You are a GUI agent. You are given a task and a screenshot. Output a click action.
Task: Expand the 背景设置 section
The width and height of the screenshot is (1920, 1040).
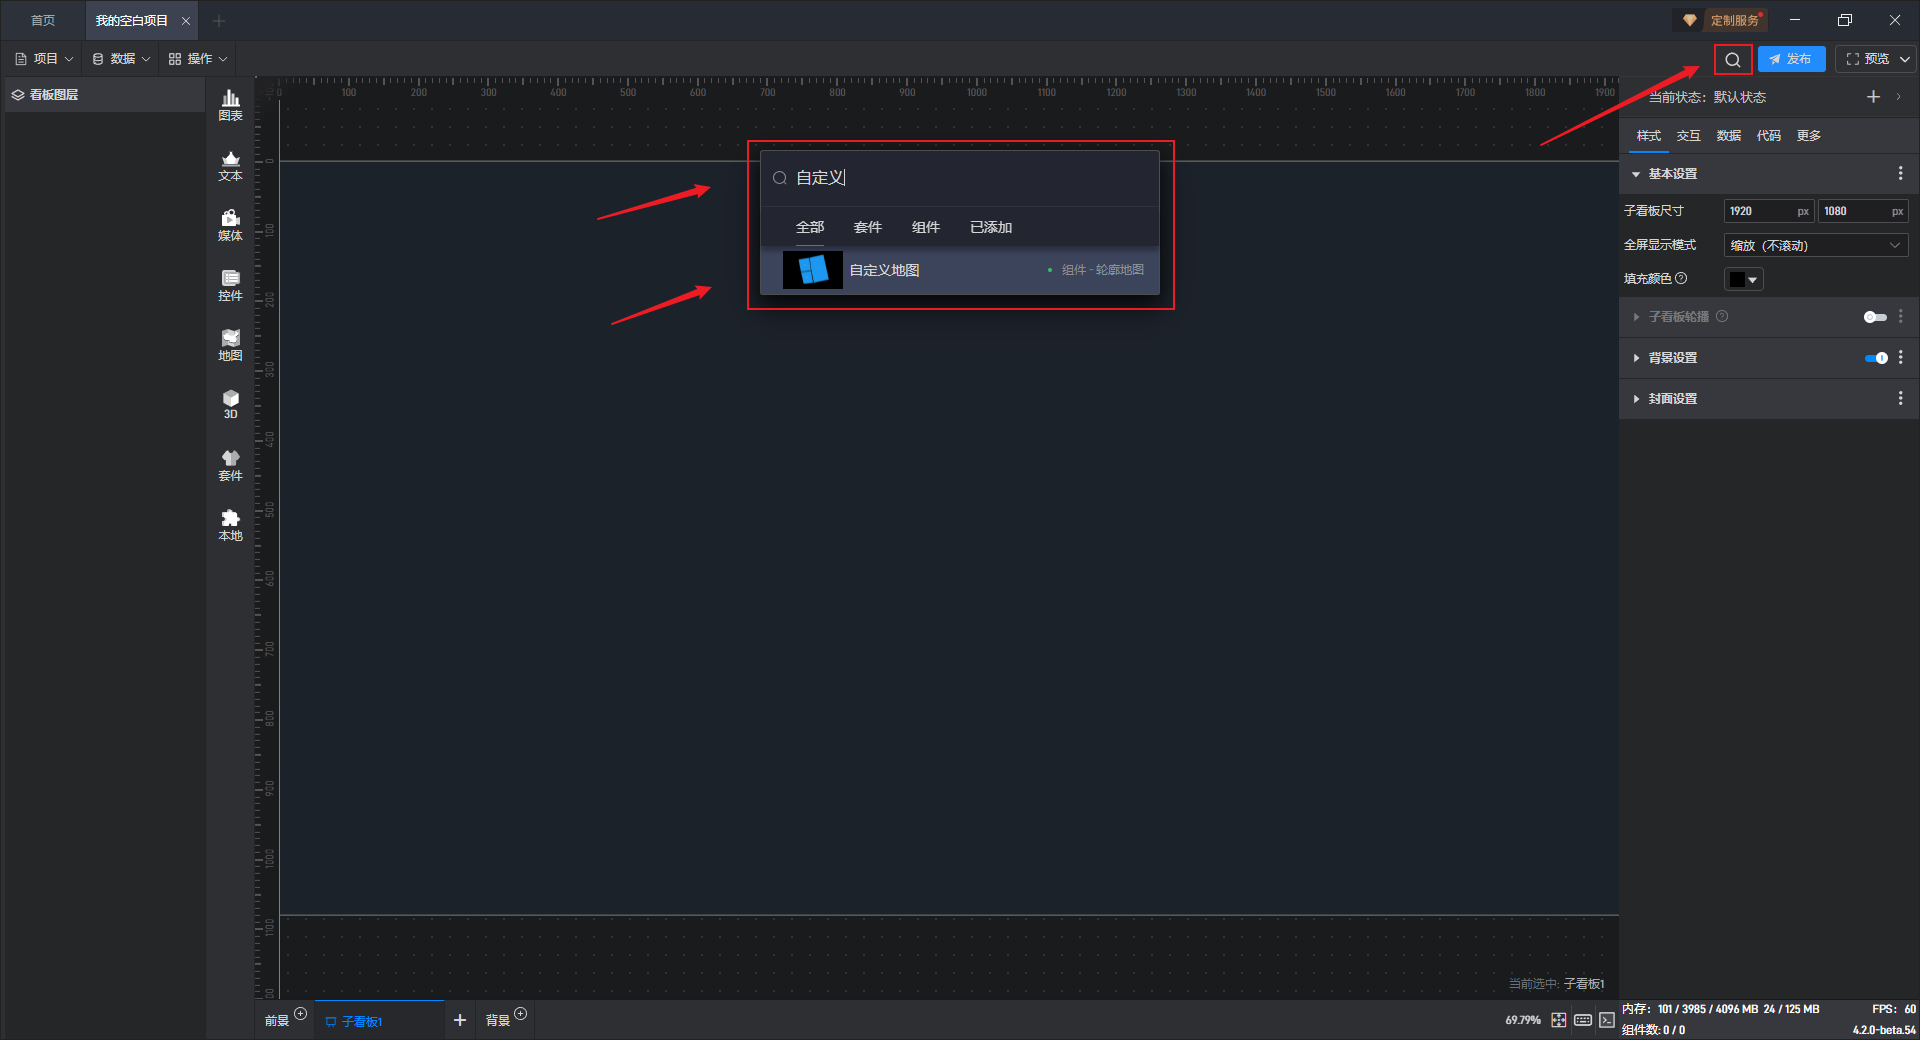tap(1636, 358)
